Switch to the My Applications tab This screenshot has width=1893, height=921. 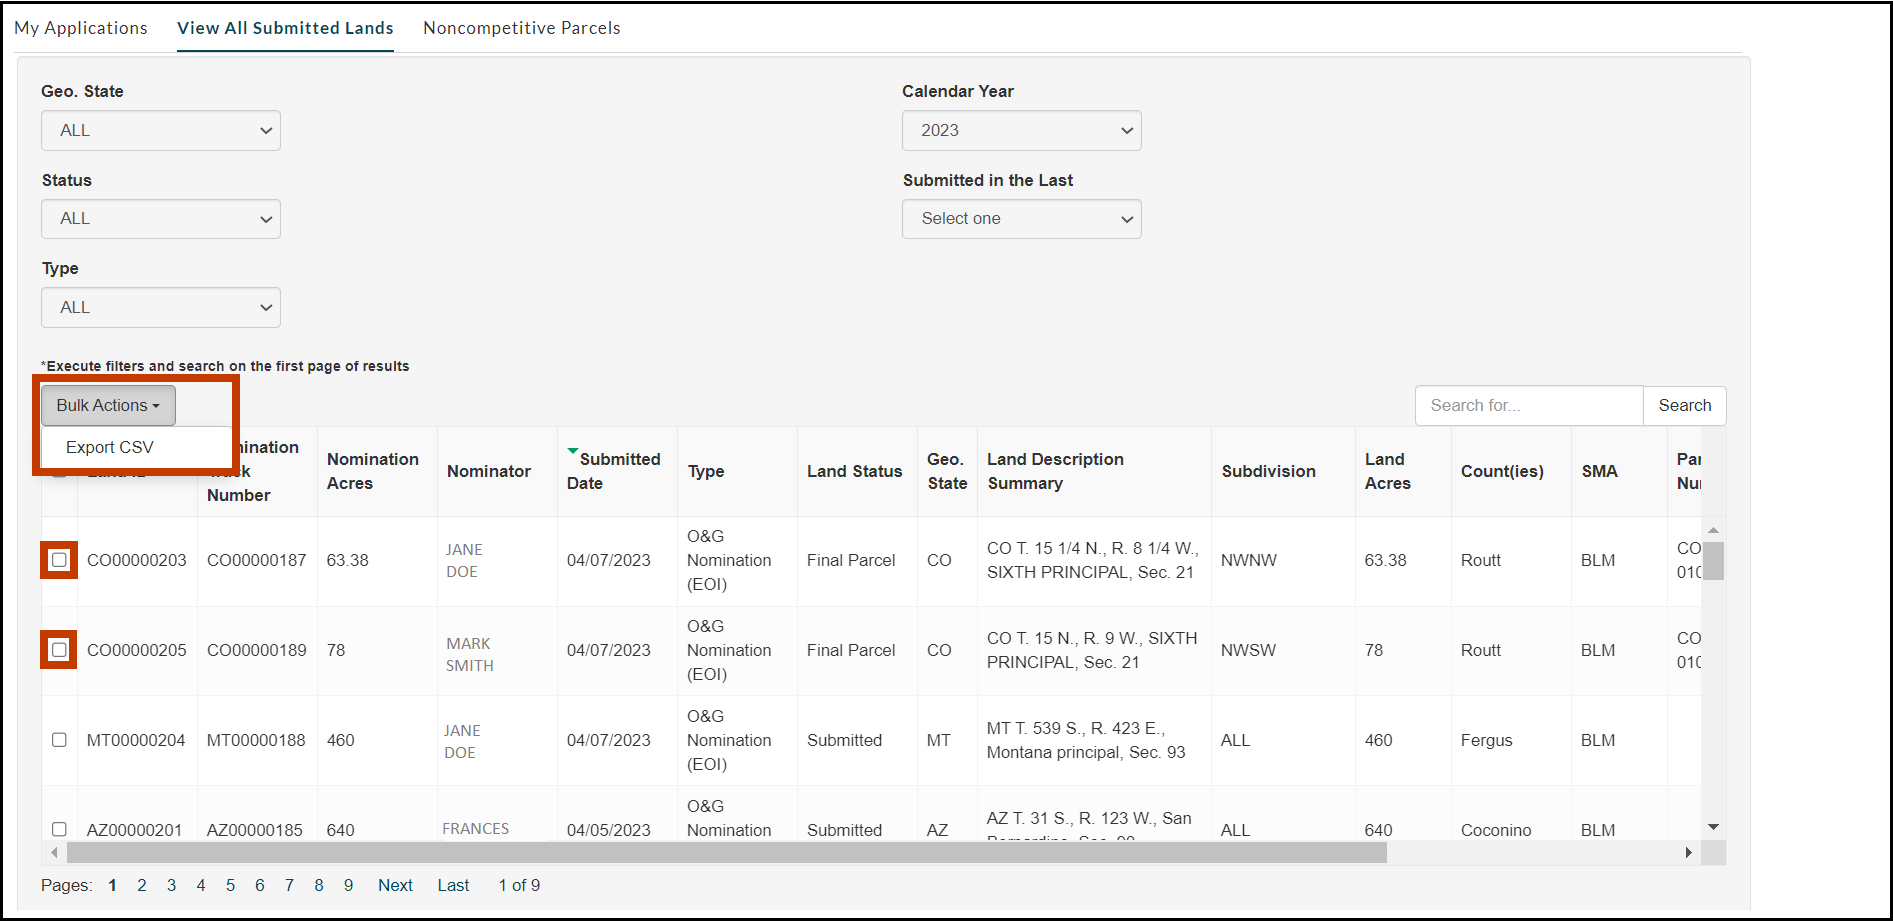(81, 28)
